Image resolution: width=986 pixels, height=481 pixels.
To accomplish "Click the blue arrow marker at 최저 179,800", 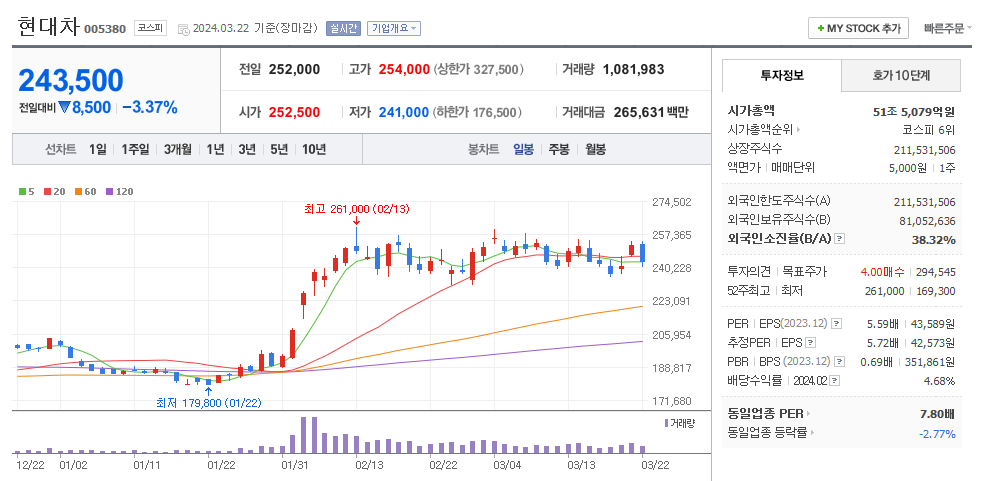I will (x=208, y=391).
